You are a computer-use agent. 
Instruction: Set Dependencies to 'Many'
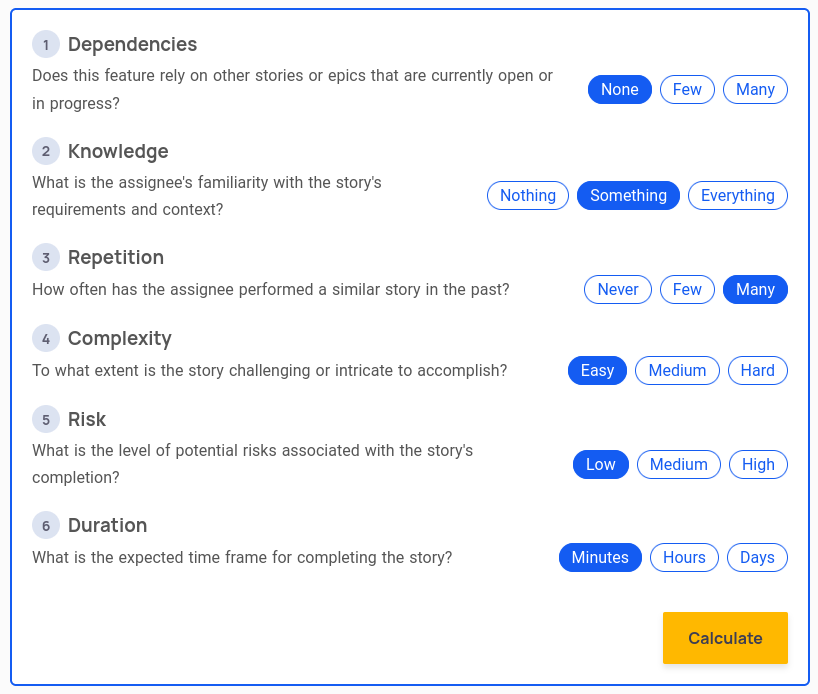755,90
